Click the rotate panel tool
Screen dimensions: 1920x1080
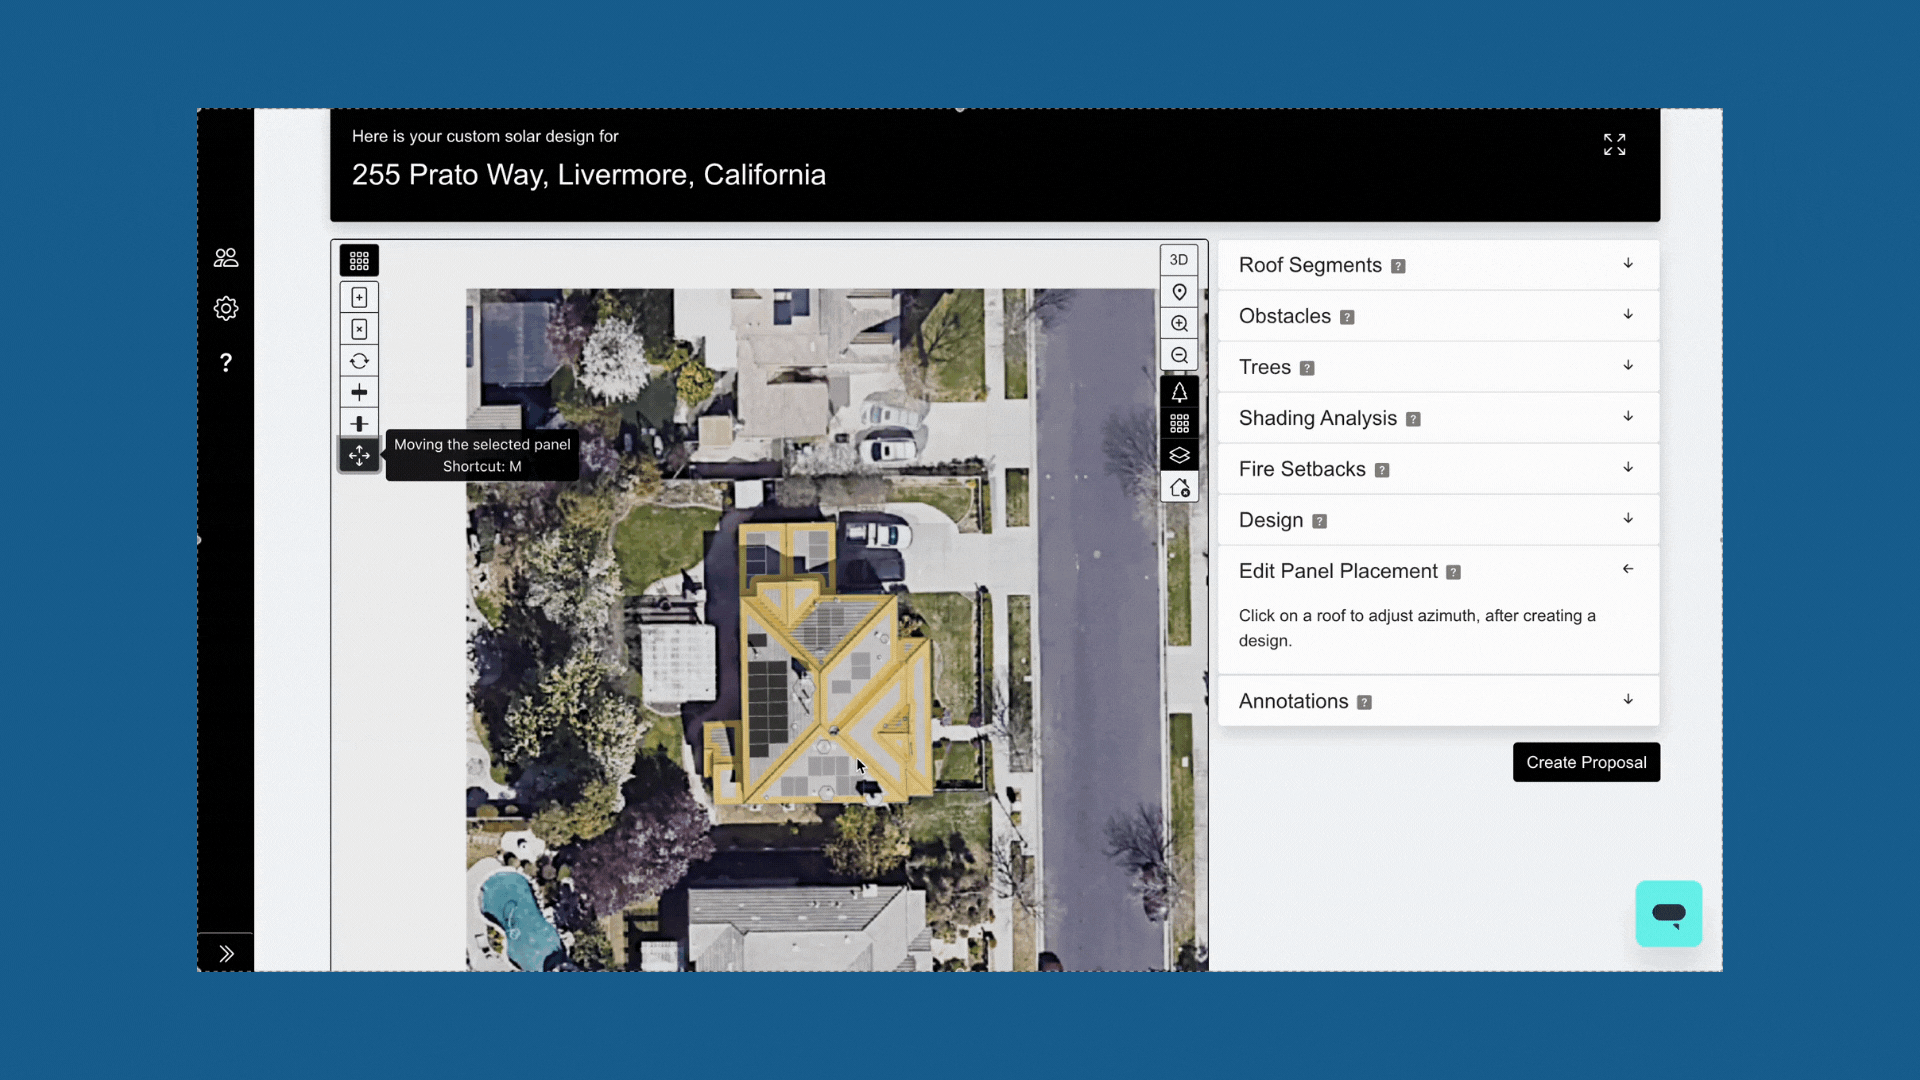coord(359,361)
